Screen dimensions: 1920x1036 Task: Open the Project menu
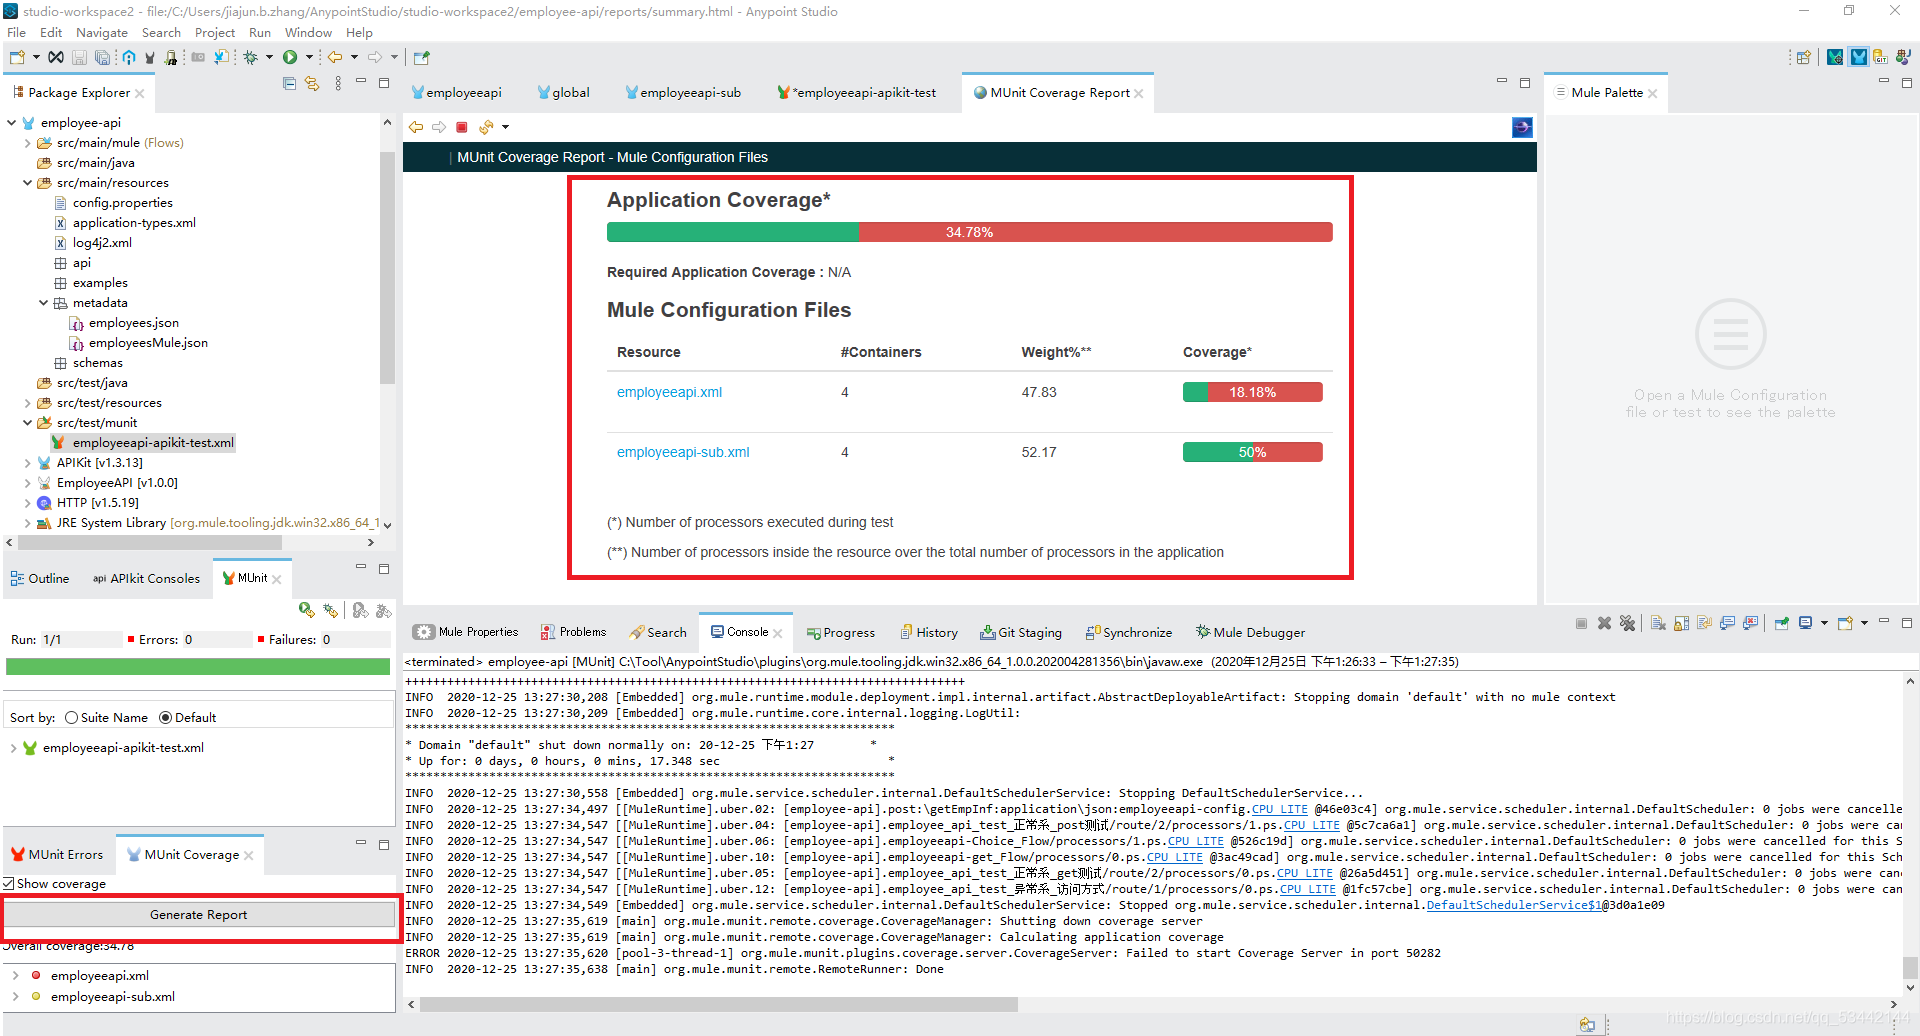pos(215,33)
